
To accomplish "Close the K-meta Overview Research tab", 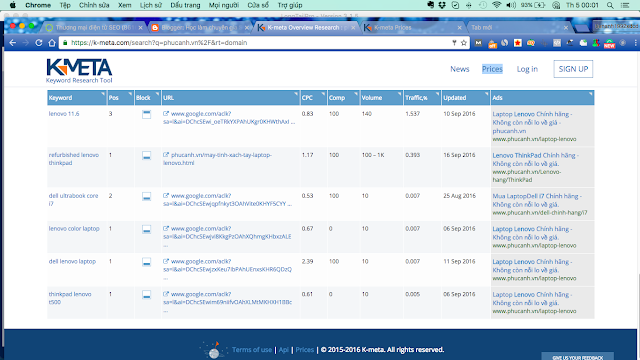I will coord(353,28).
